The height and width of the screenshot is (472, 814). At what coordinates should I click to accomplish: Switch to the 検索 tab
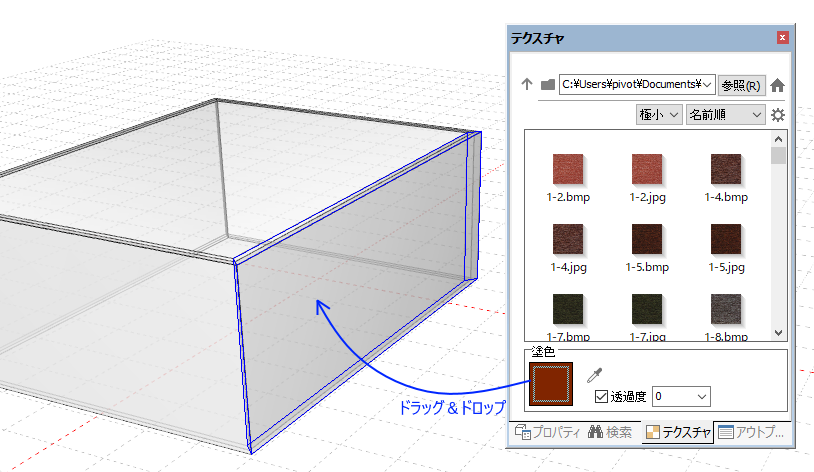[x=611, y=433]
